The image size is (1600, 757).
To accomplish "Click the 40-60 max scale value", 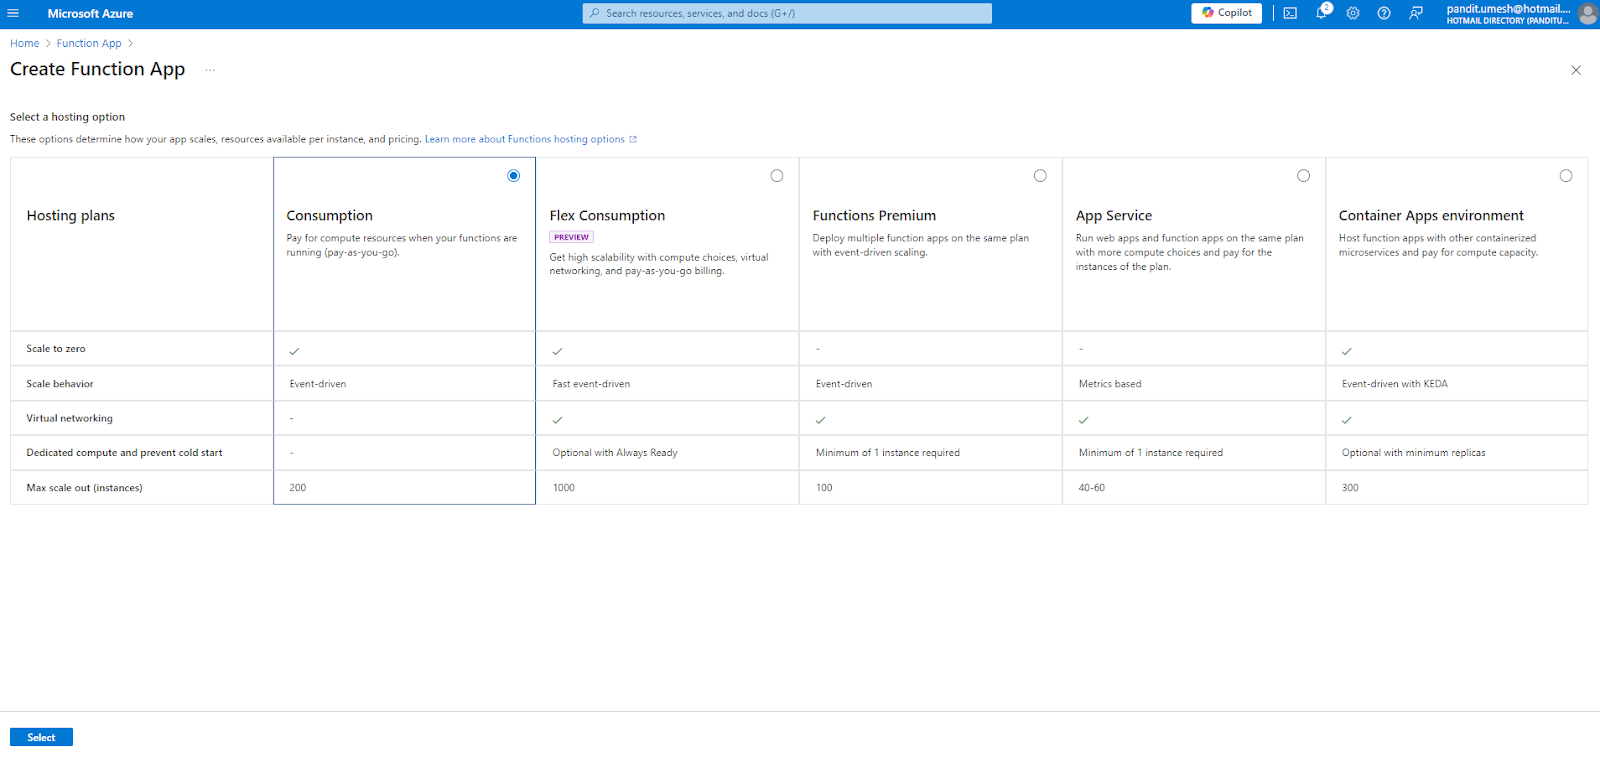I will pos(1092,488).
